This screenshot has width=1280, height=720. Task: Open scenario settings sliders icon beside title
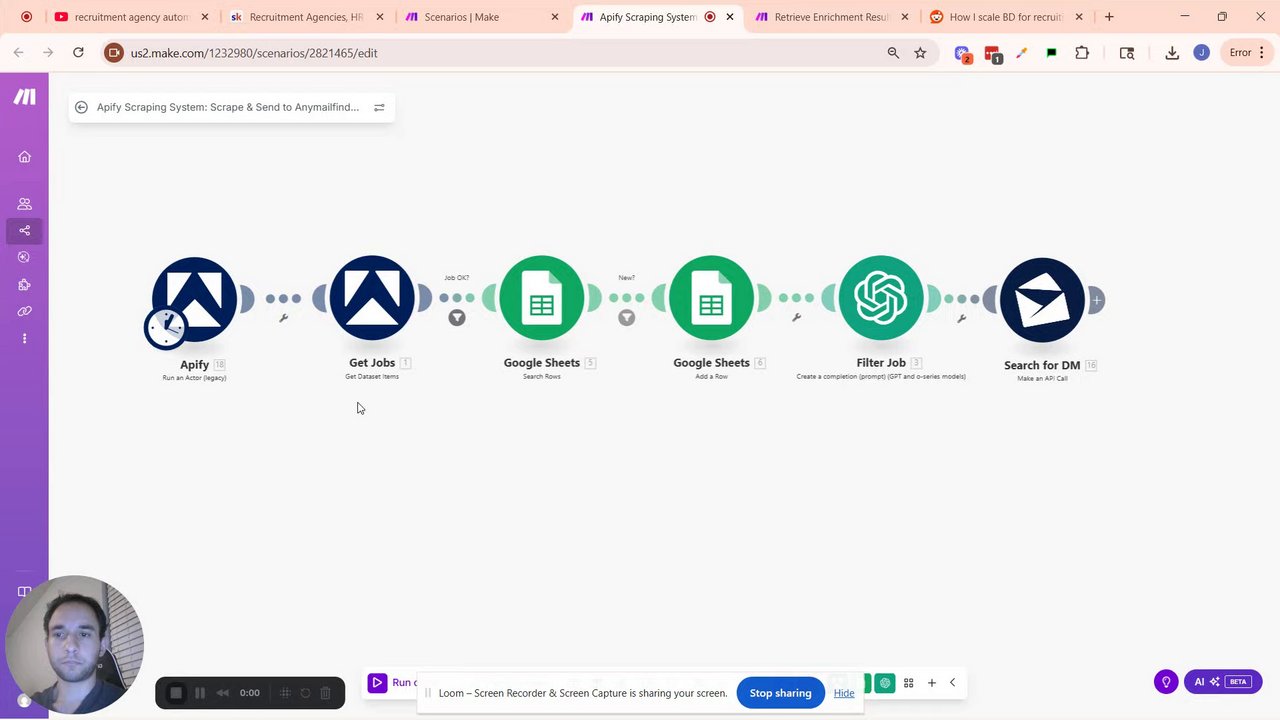coord(379,107)
